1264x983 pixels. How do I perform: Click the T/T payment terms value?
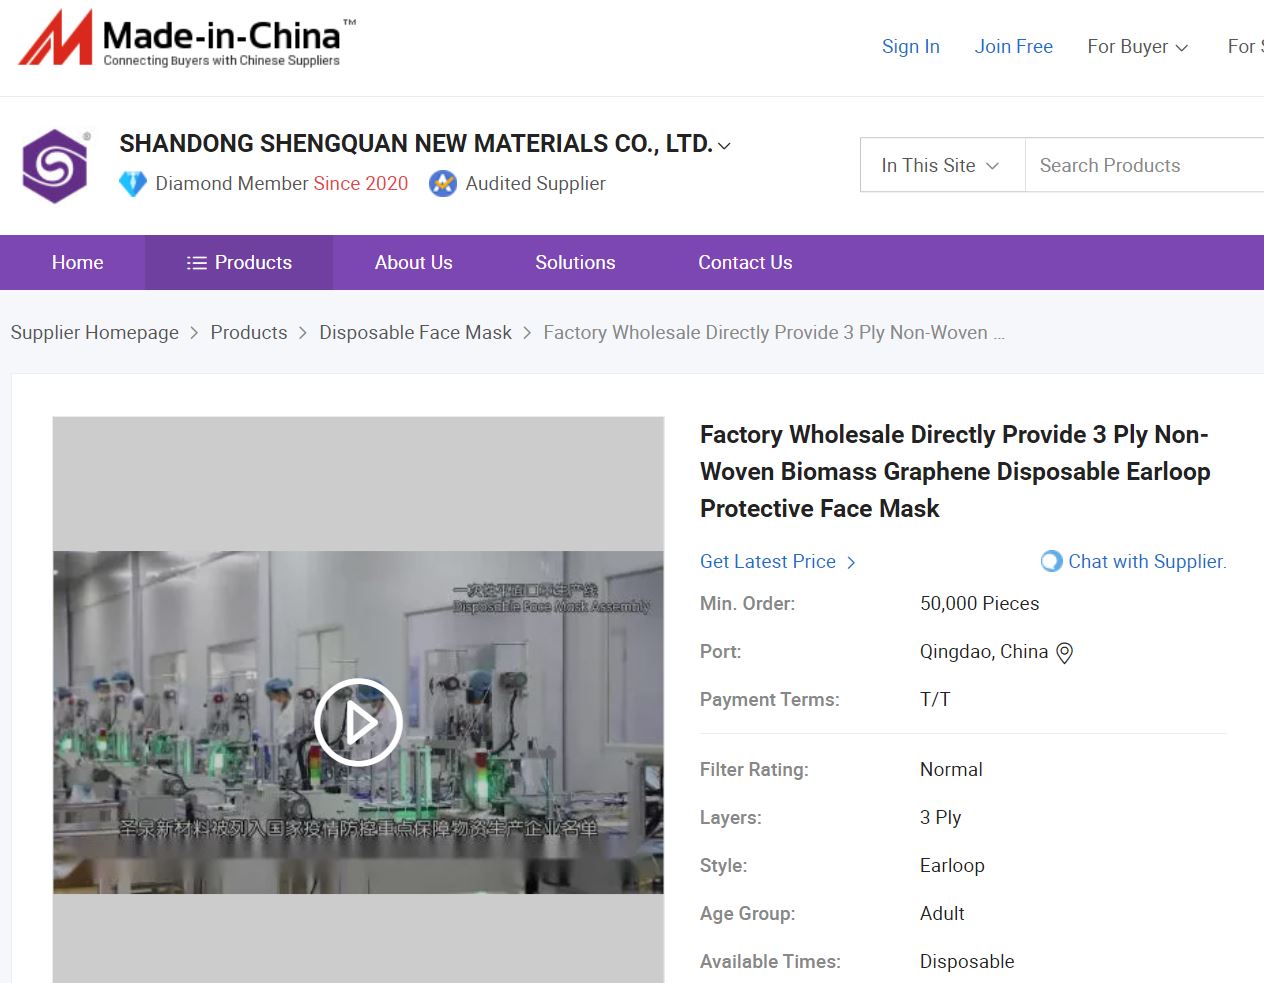(935, 700)
